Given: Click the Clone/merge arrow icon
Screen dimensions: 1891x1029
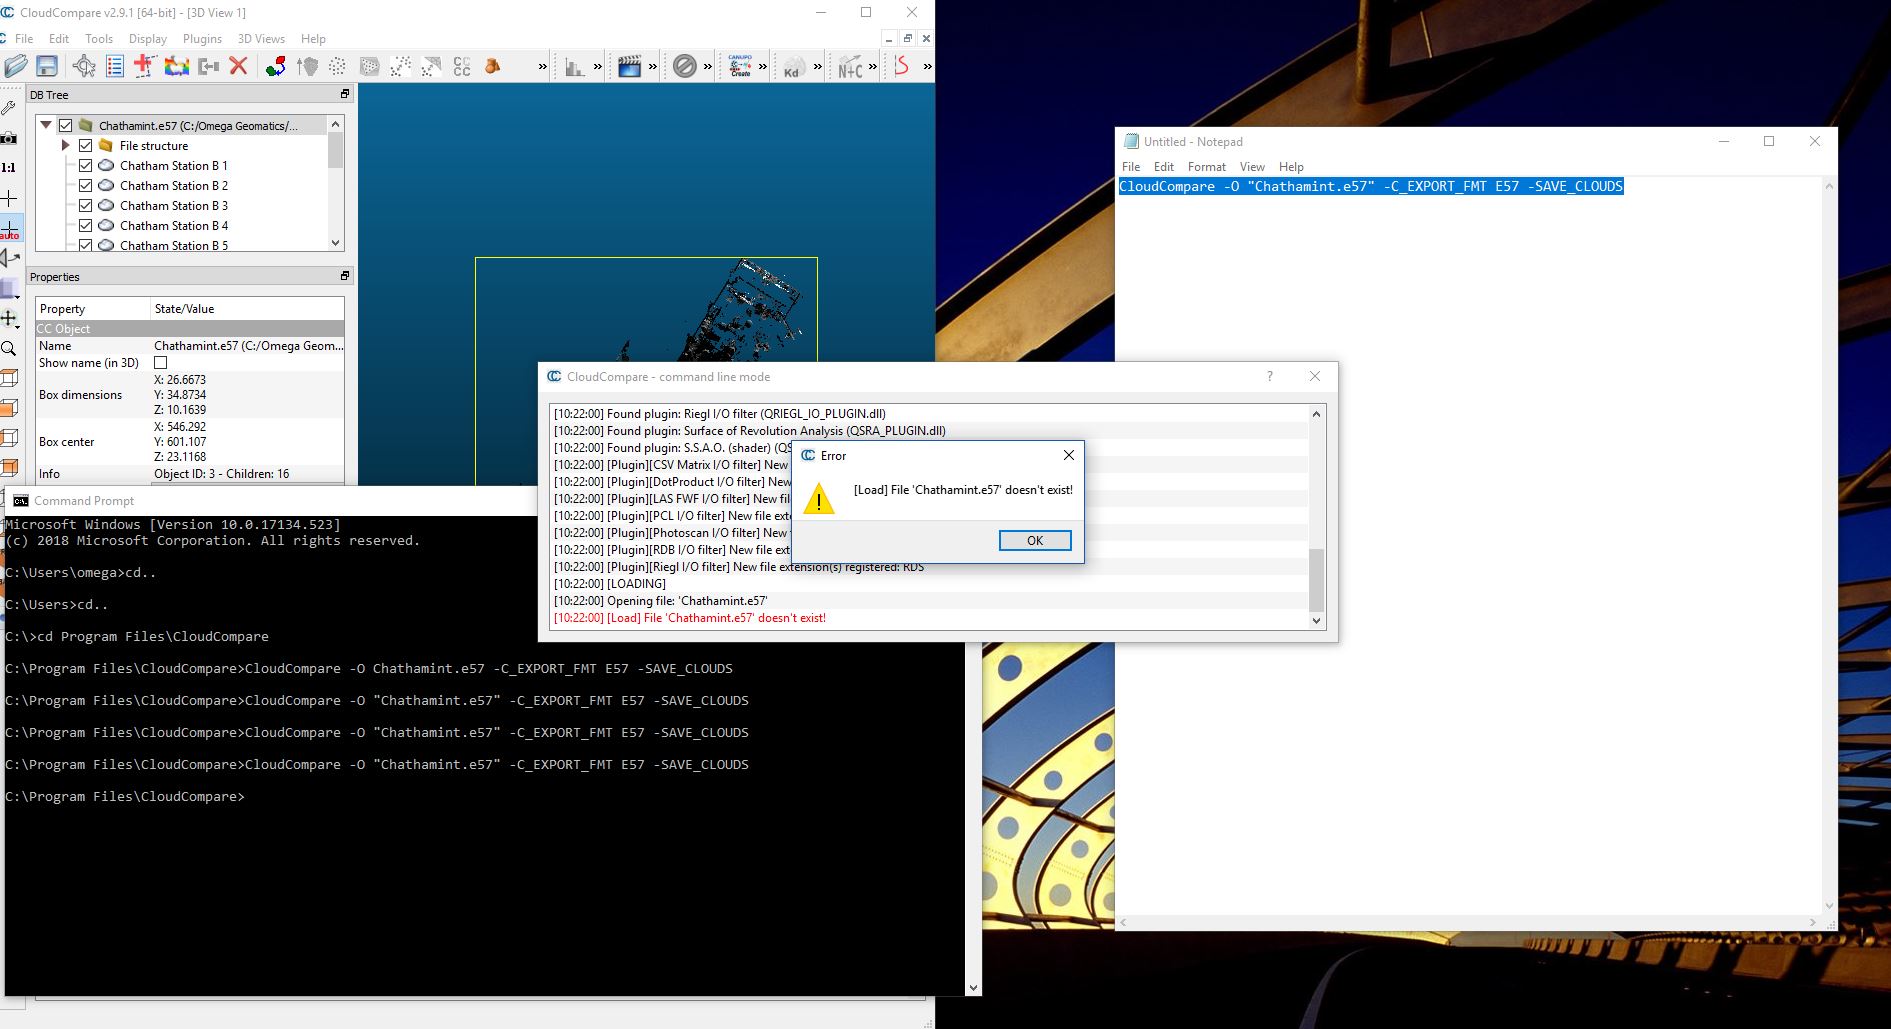Looking at the screenshot, I should coord(208,66).
